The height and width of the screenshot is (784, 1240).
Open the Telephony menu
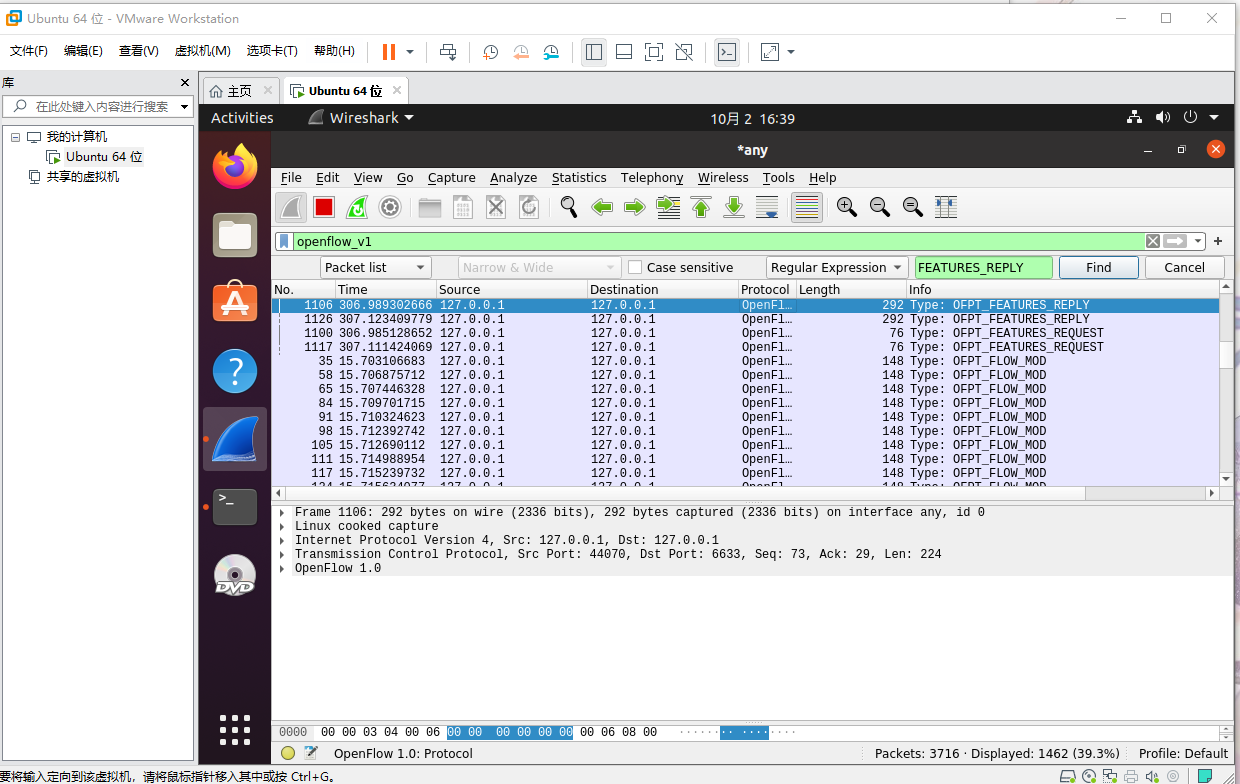pos(652,177)
